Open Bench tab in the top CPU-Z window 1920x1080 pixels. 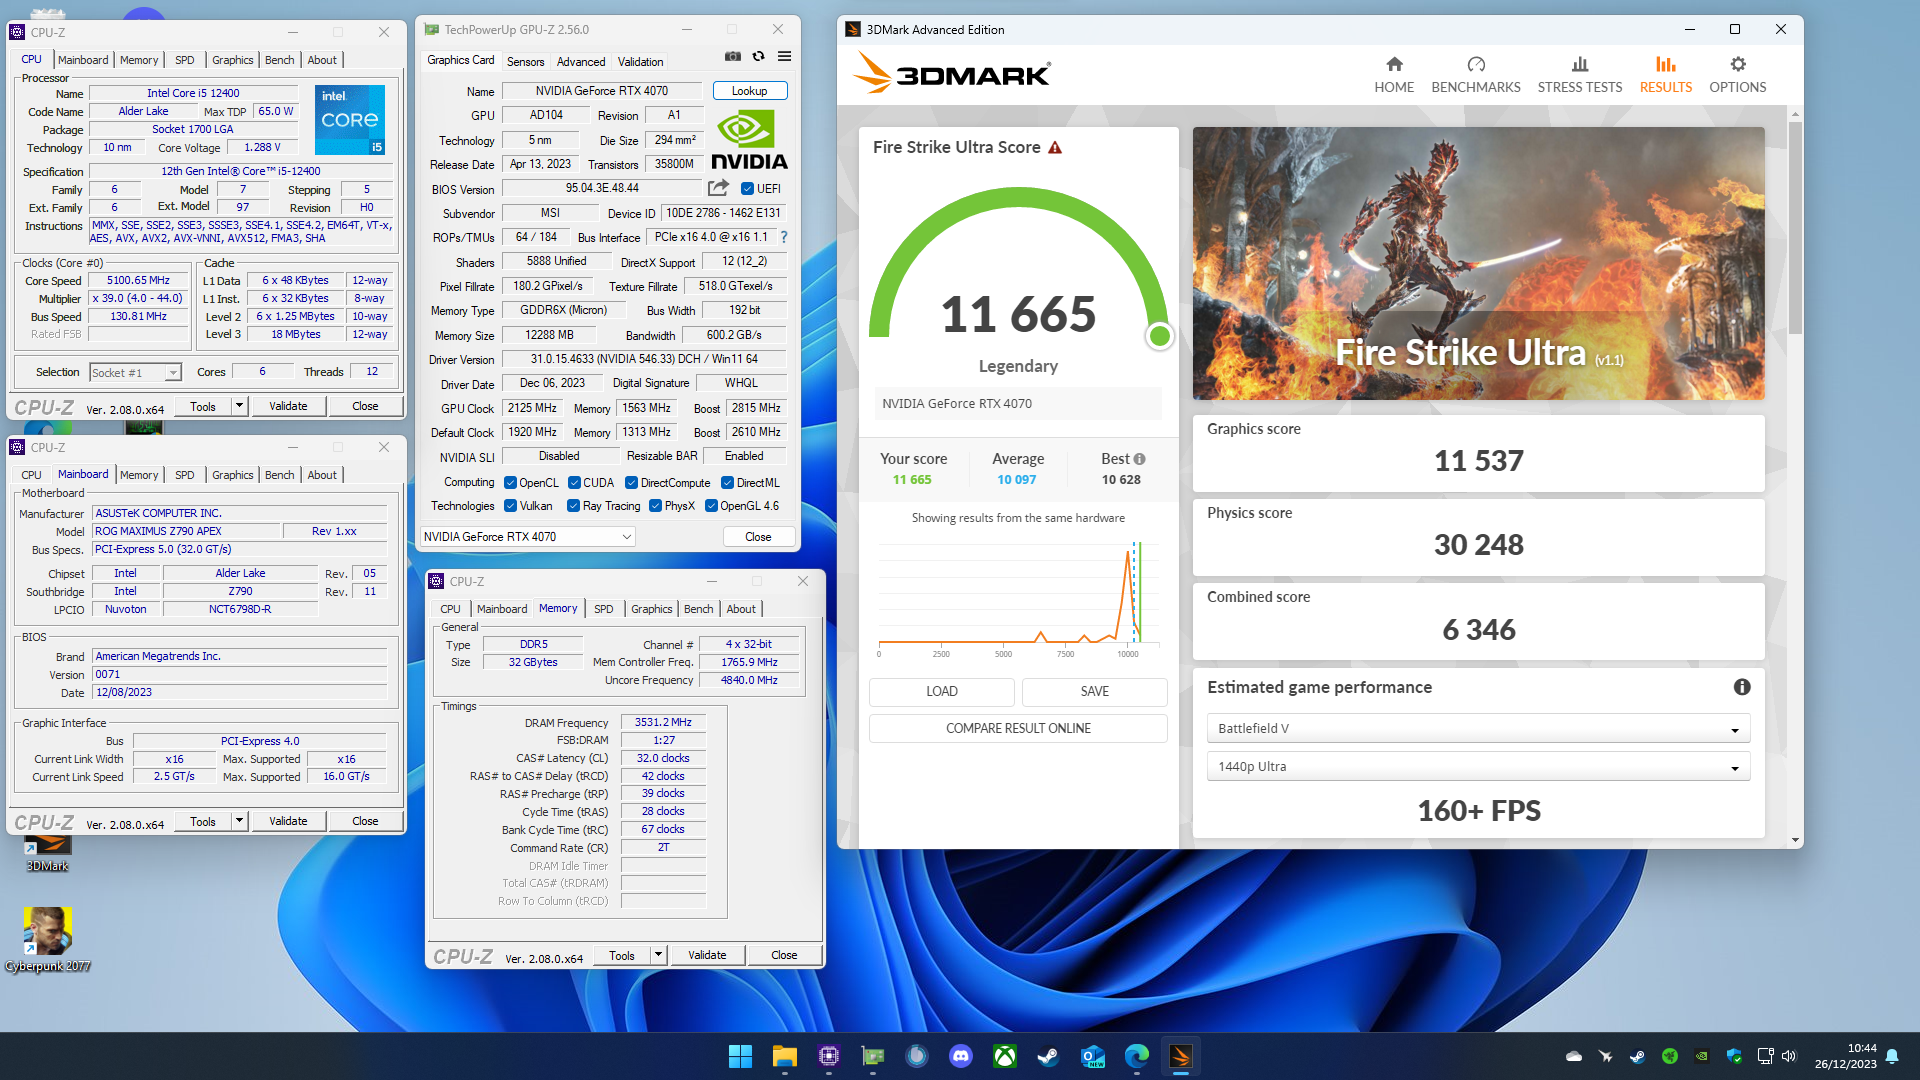279,60
